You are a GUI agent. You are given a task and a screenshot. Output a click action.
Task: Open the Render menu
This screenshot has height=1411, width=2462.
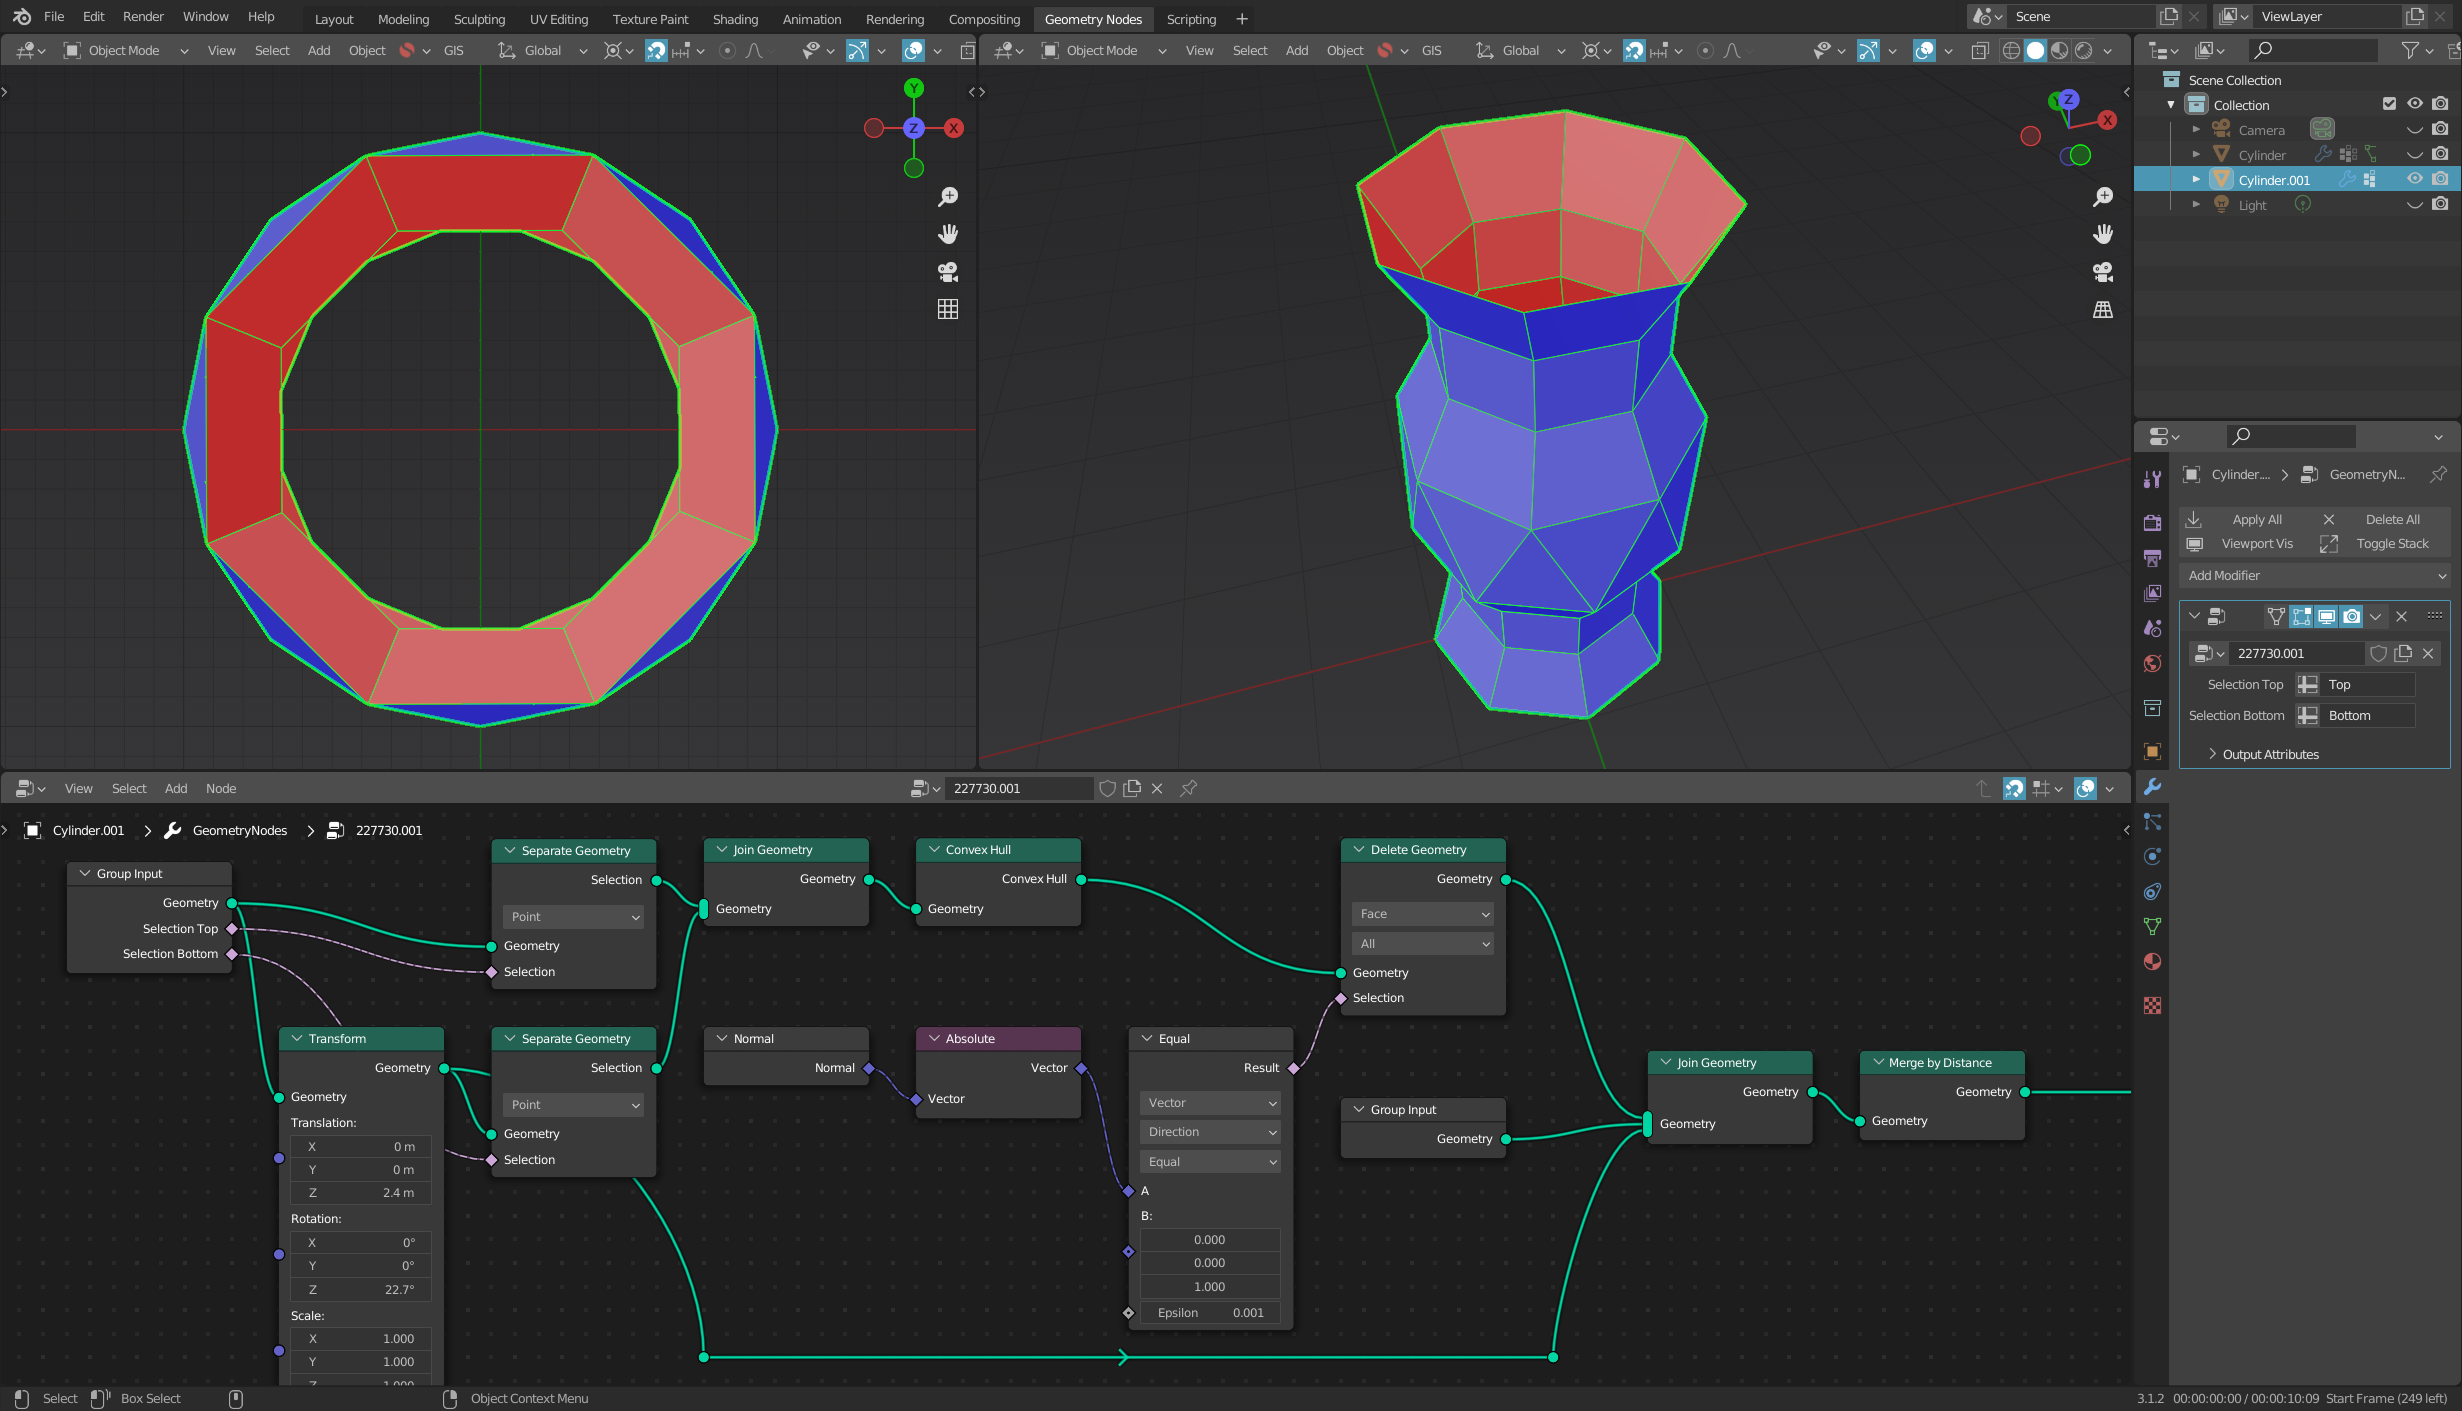(143, 17)
